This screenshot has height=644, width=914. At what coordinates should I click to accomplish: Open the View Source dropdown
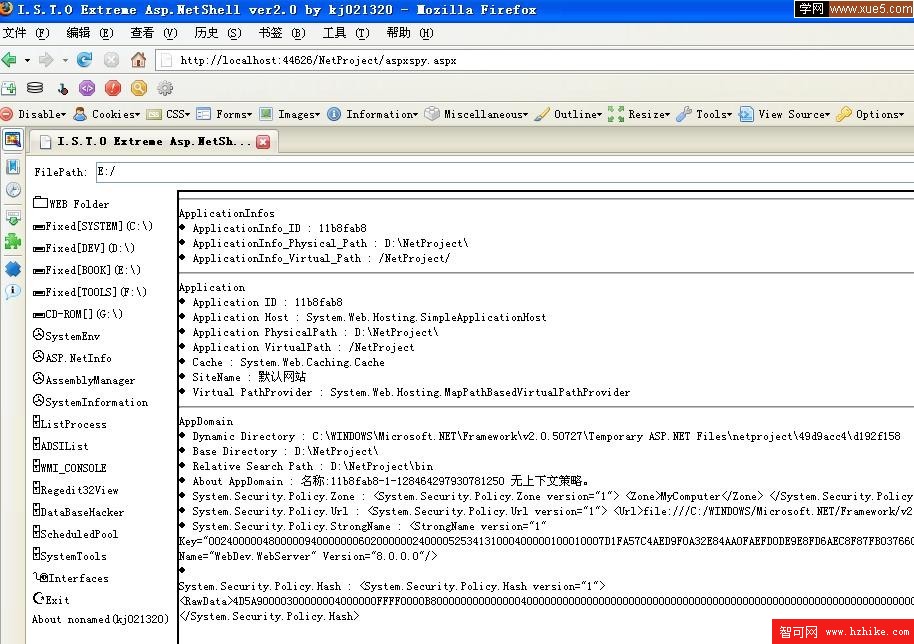click(x=785, y=114)
